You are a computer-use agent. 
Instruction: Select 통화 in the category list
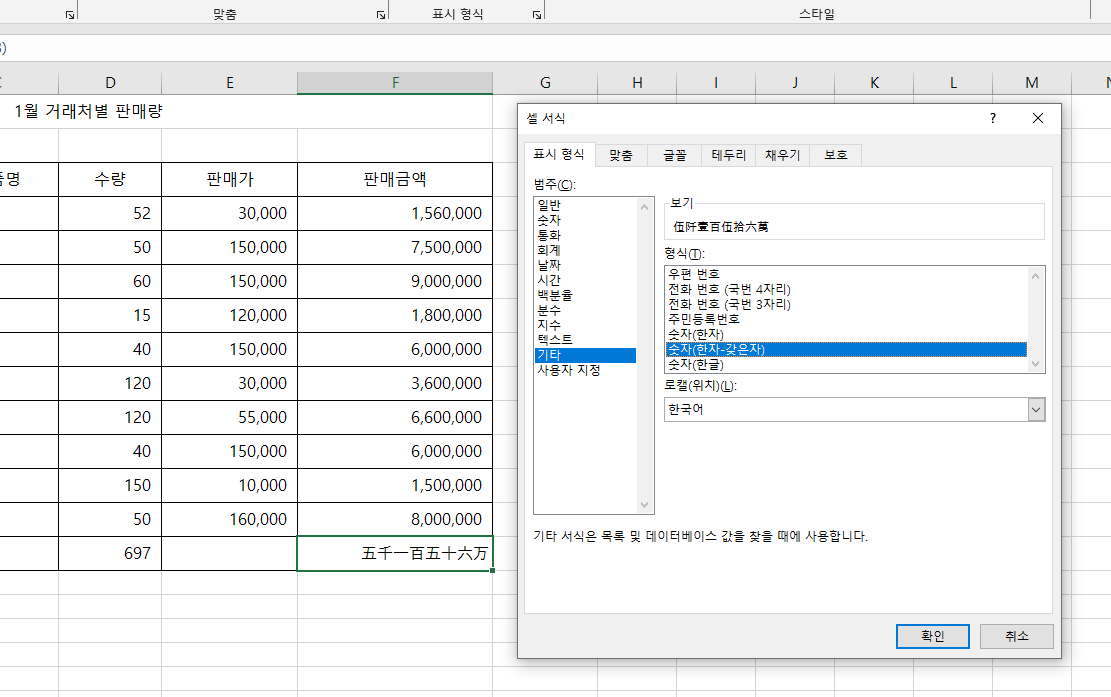[585, 235]
